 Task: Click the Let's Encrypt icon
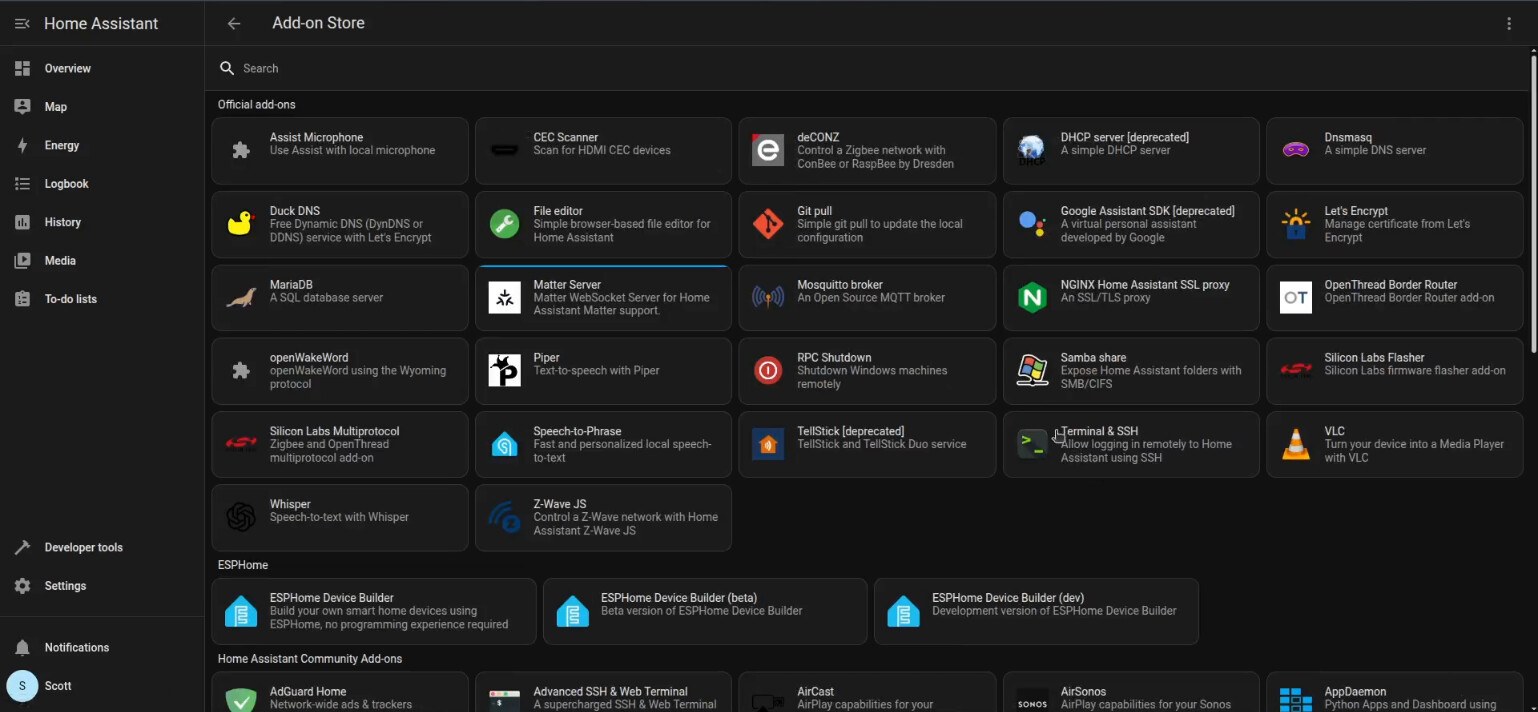1296,224
